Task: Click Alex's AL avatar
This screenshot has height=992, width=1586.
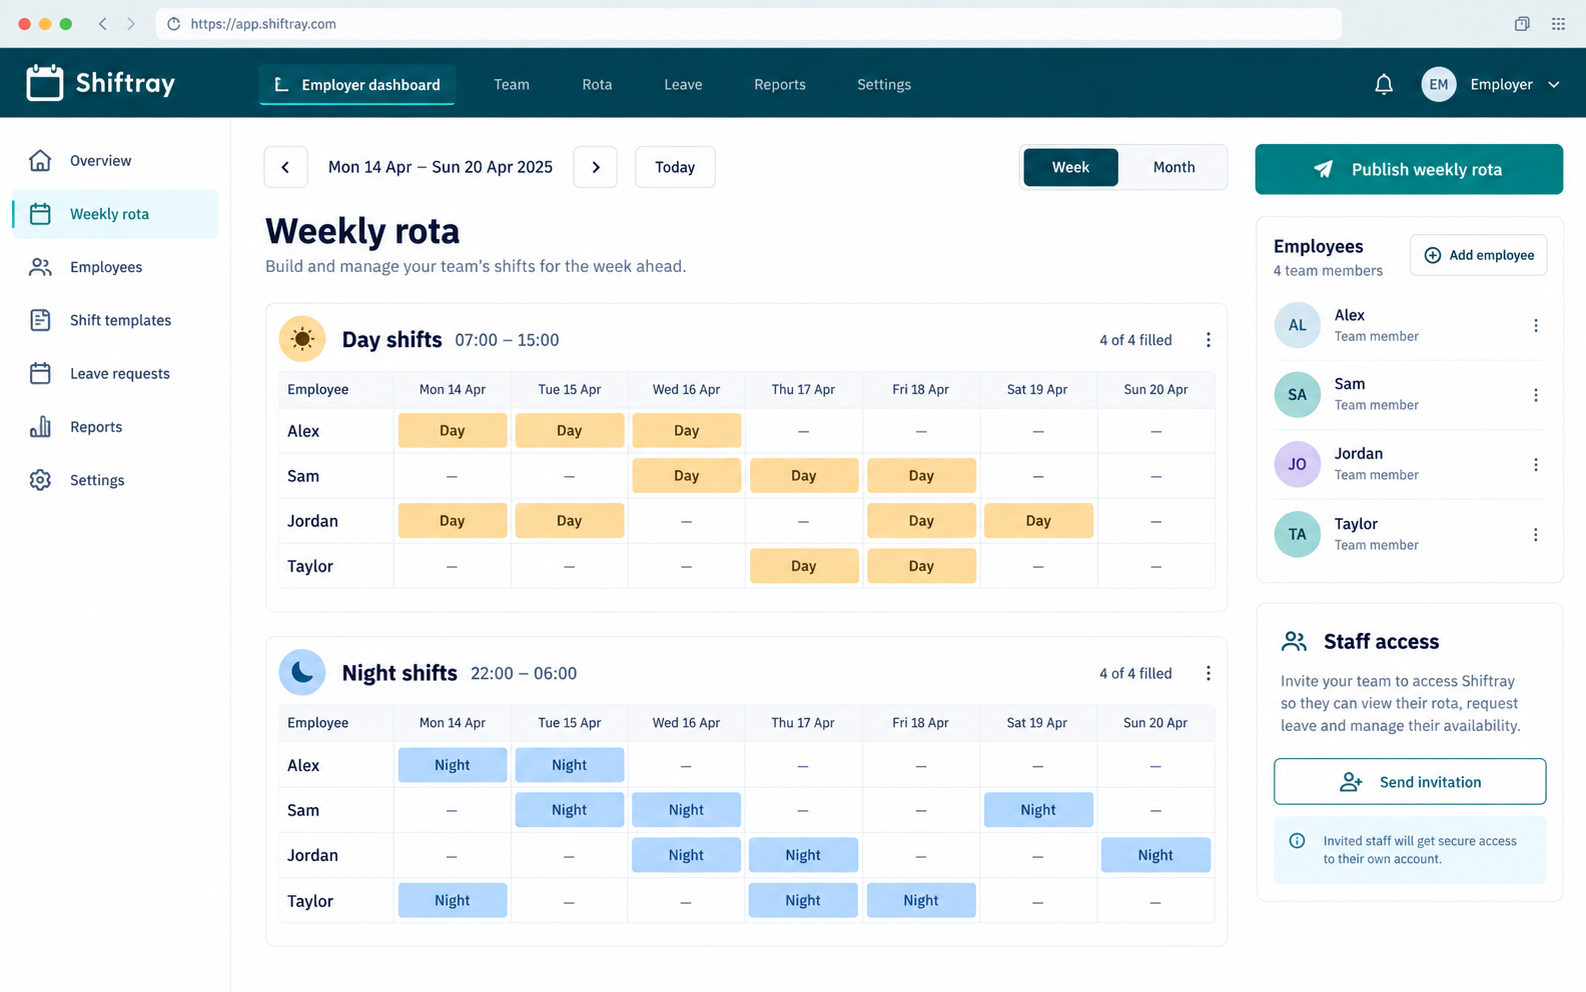Action: pyautogui.click(x=1297, y=325)
